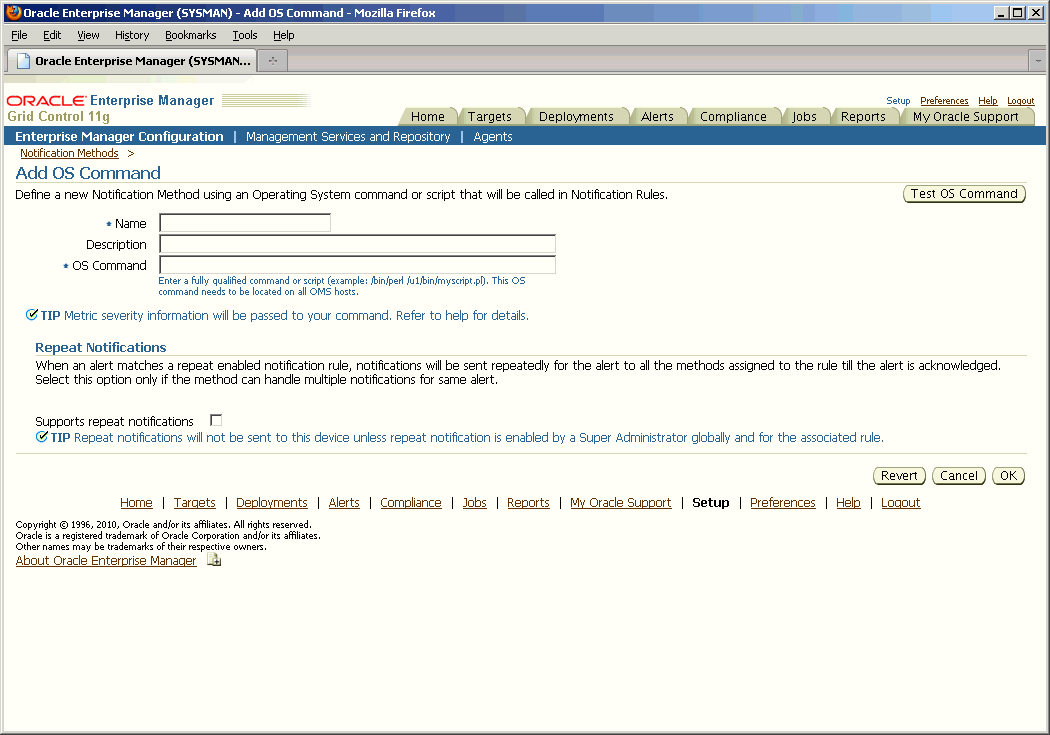The width and height of the screenshot is (1050, 735).
Task: Switch to the Jobs tab
Action: click(804, 116)
